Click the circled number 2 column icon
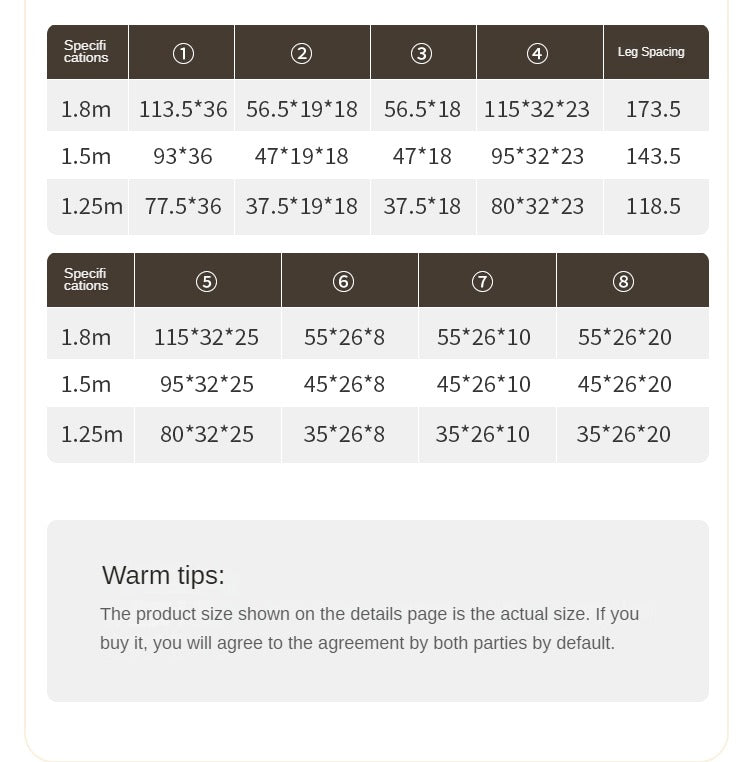The width and height of the screenshot is (750, 762). (302, 54)
